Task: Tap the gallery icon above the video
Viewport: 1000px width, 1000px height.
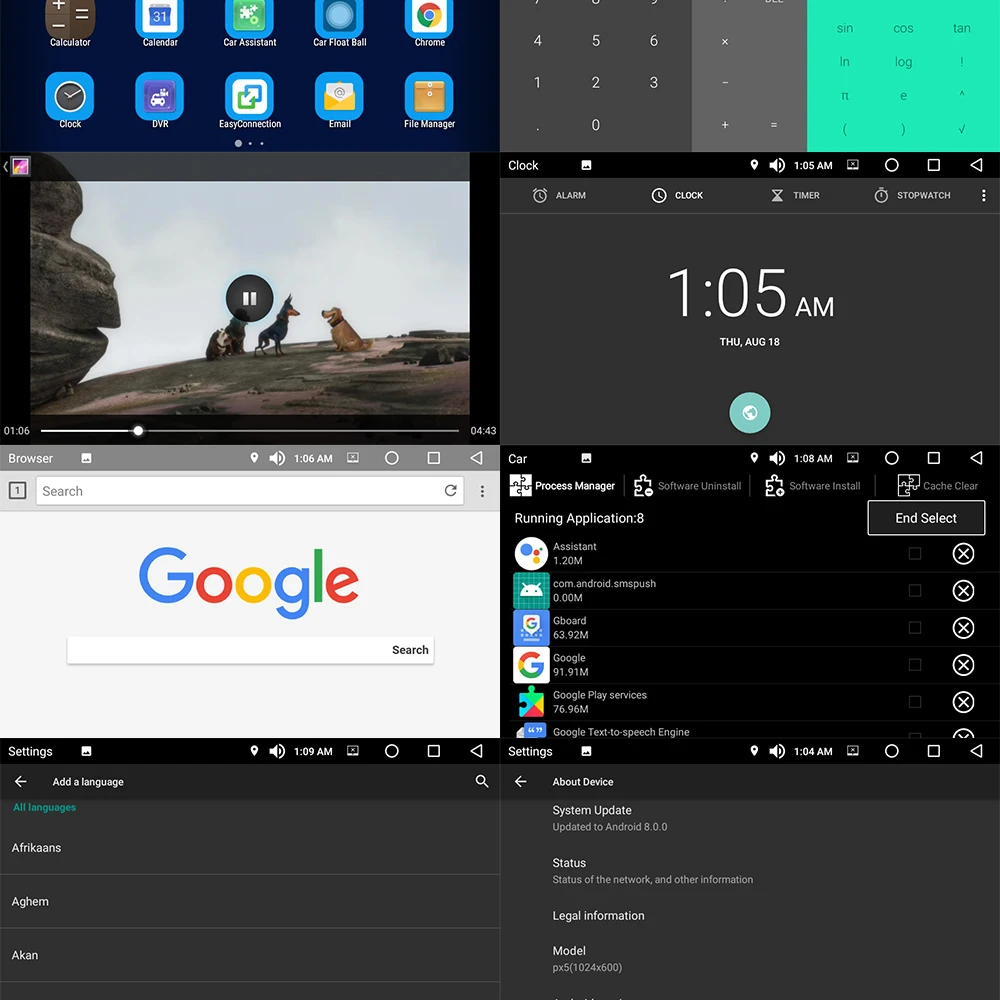Action: point(20,166)
